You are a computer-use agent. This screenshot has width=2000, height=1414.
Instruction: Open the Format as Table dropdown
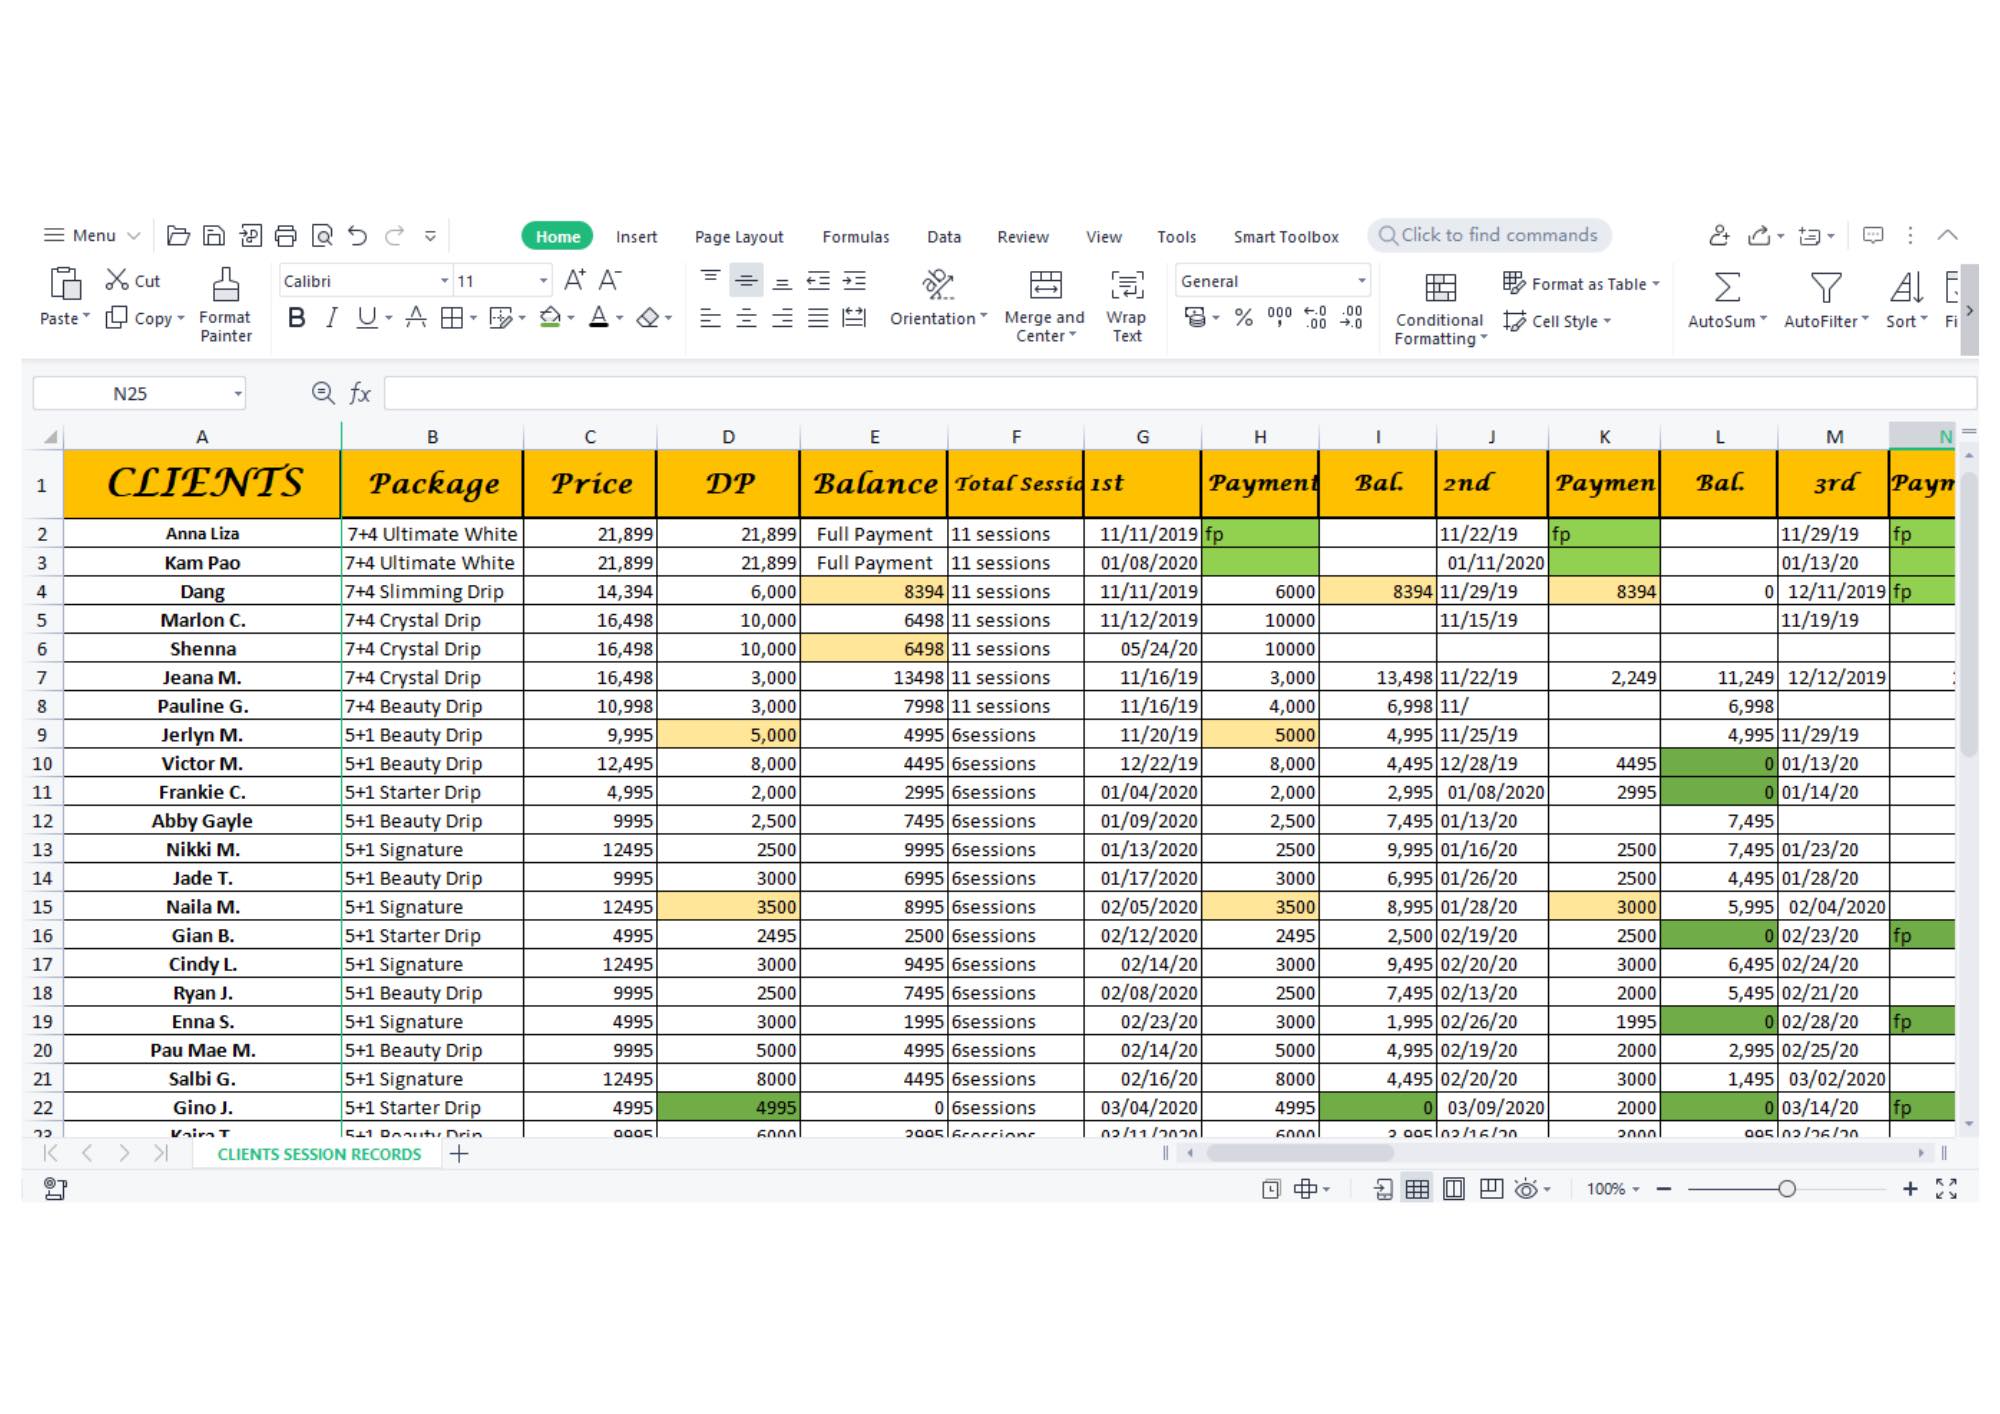tap(1655, 284)
